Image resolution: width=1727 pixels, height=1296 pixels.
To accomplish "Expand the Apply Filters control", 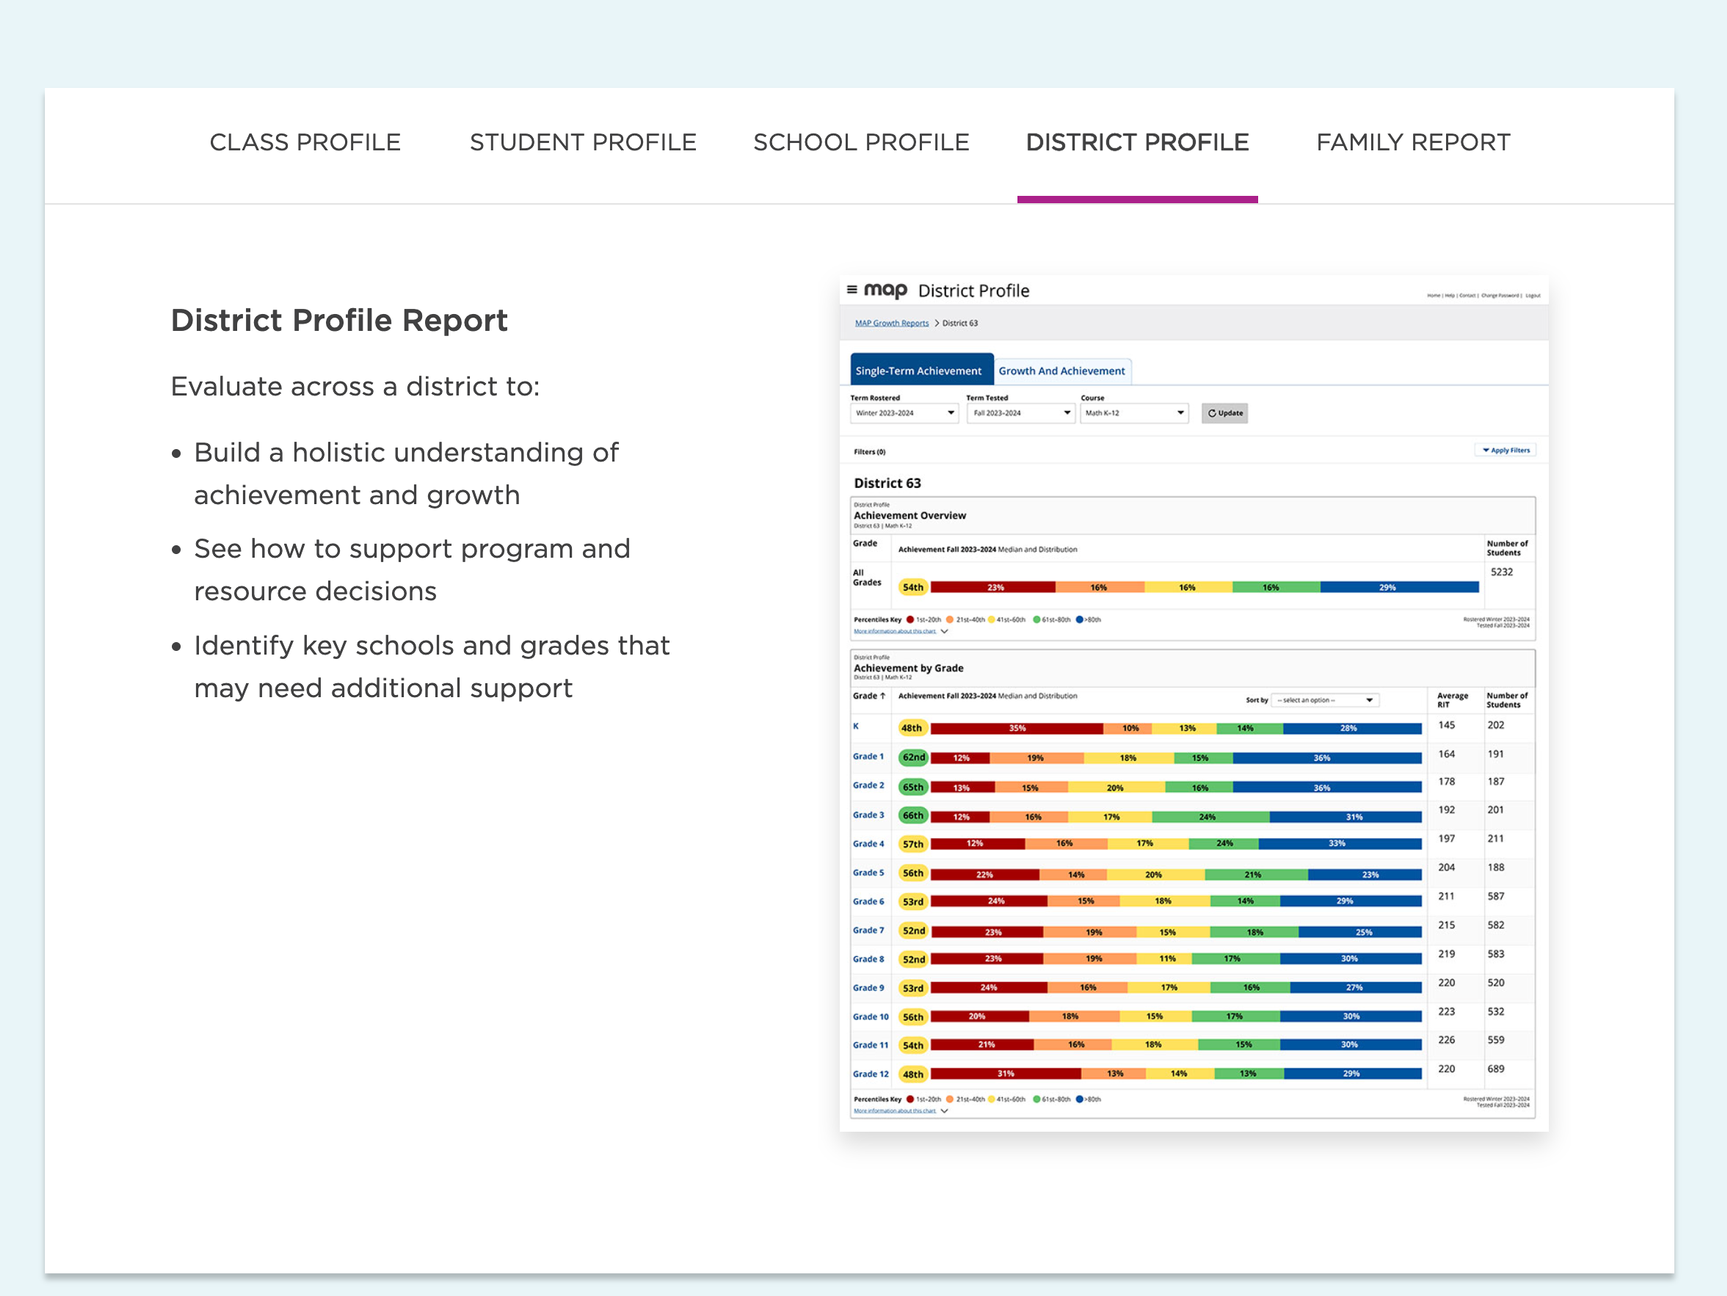I will click(1506, 450).
